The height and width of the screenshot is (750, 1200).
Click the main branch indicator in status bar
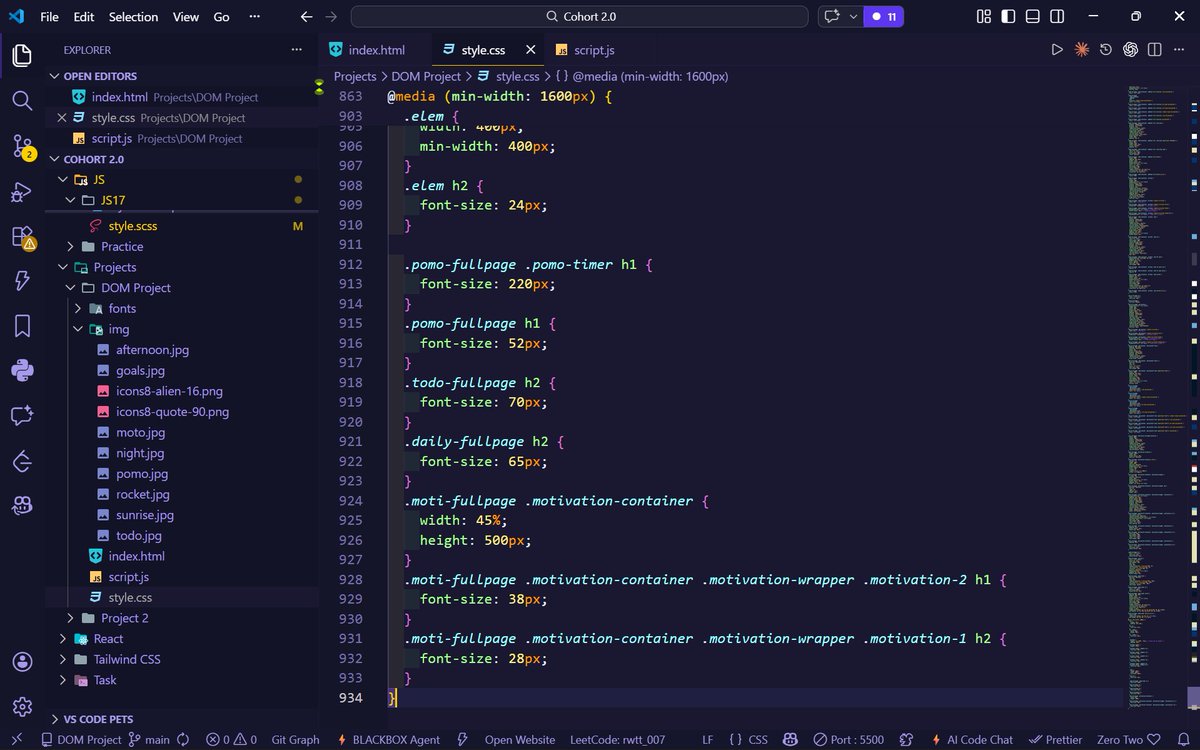pyautogui.click(x=148, y=739)
